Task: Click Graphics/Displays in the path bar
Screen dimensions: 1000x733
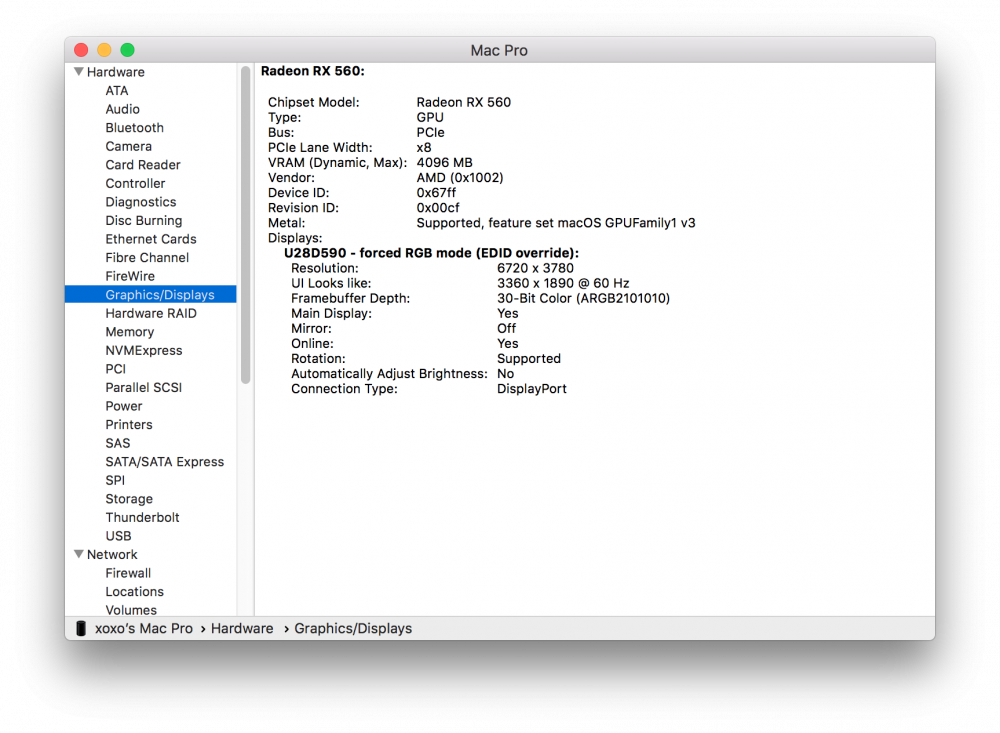Action: click(353, 628)
